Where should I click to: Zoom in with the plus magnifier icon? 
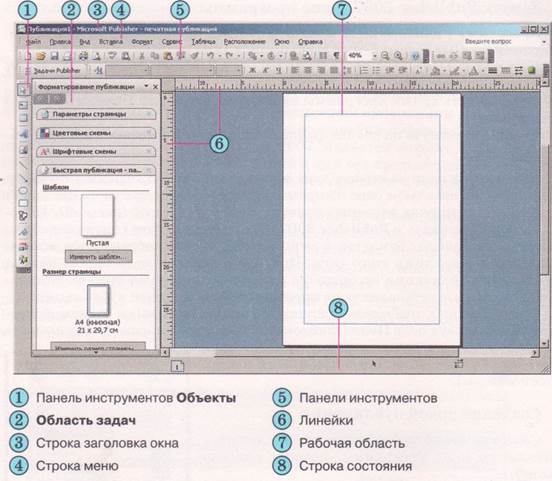pyautogui.click(x=398, y=55)
